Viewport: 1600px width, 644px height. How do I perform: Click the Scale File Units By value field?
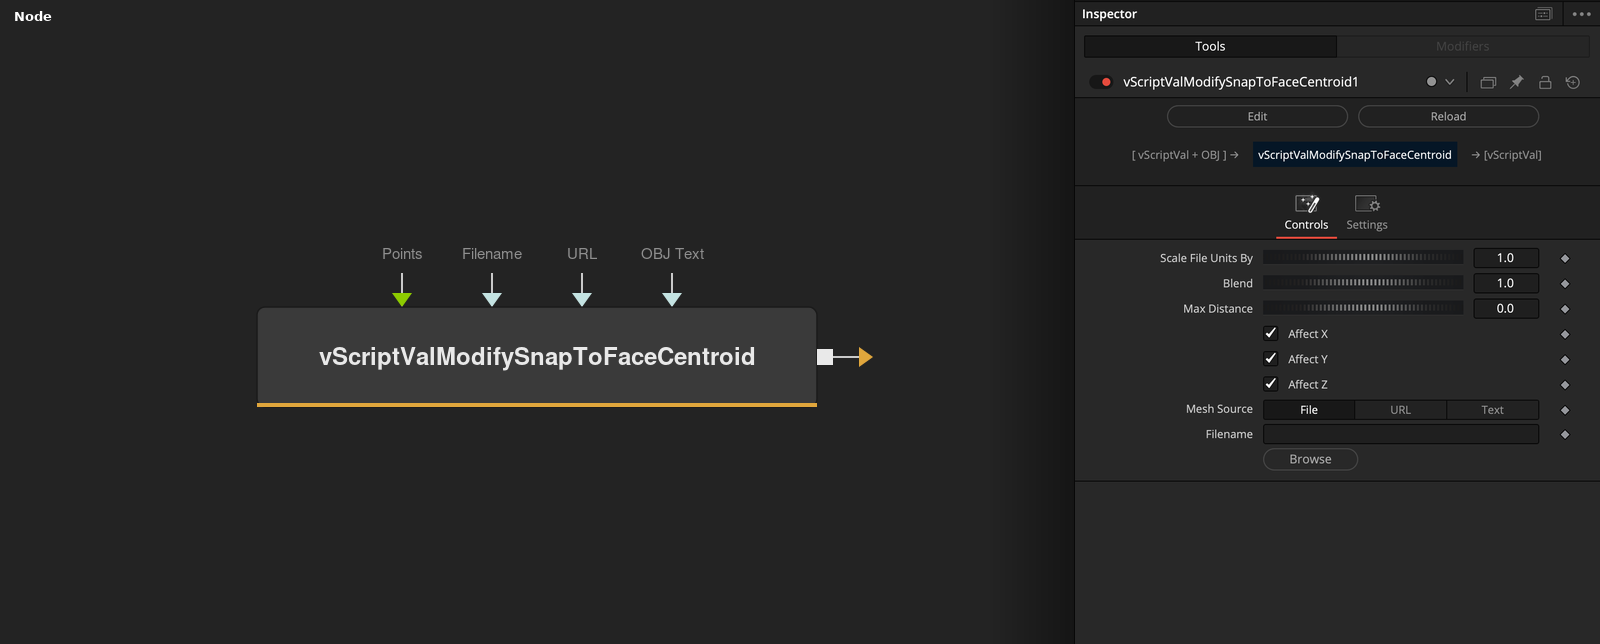[x=1506, y=258]
